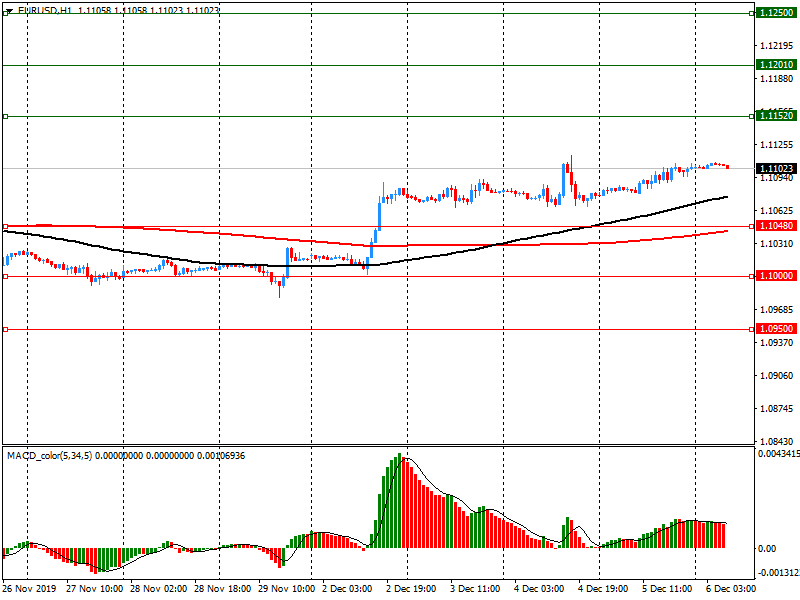Click the 1.11880 price scale value
Screen dimensions: 800x600
(777, 79)
